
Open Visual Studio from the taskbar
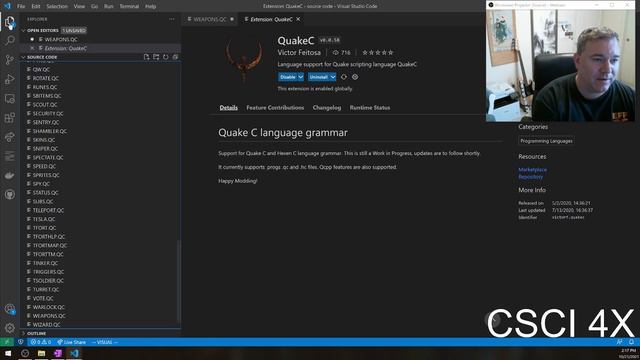click(x=58, y=353)
